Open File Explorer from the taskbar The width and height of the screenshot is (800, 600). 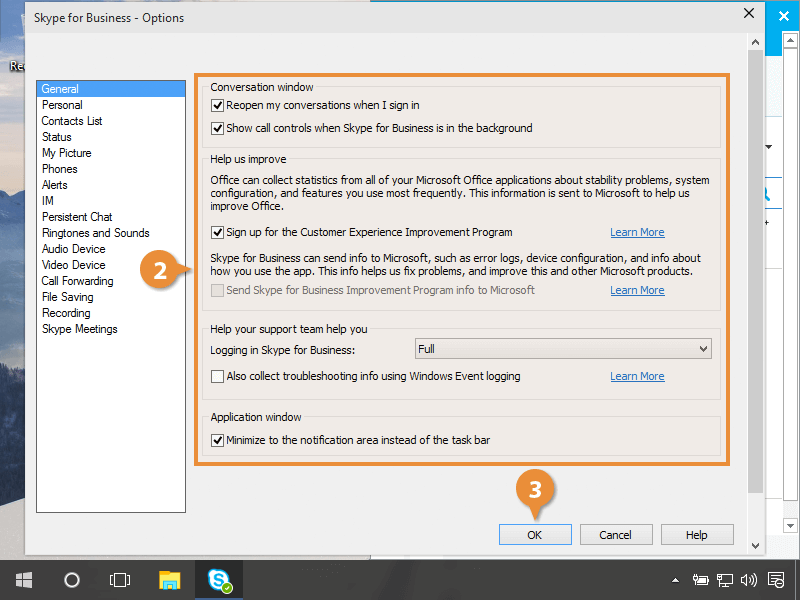tap(170, 580)
